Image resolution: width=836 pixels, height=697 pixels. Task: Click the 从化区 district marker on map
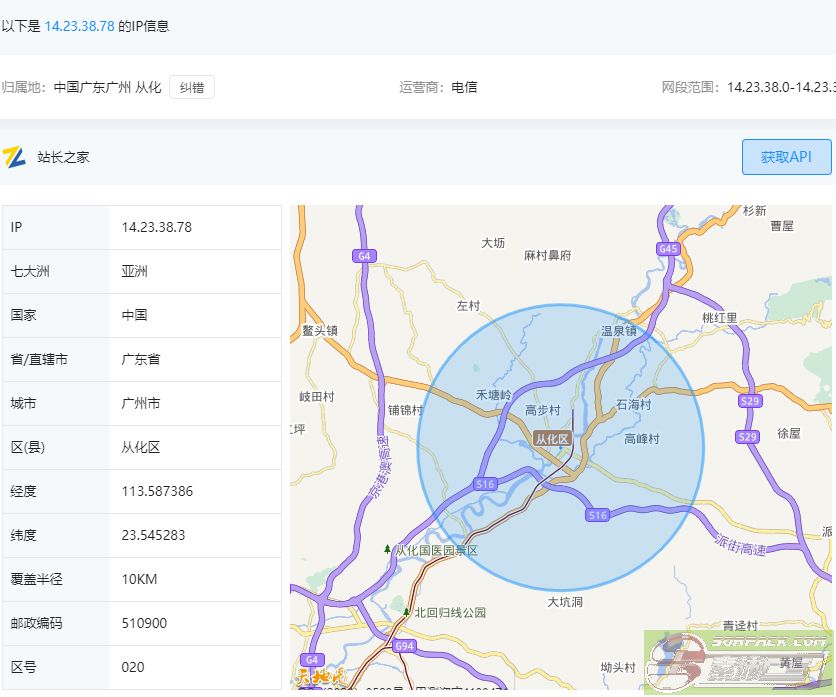(551, 439)
